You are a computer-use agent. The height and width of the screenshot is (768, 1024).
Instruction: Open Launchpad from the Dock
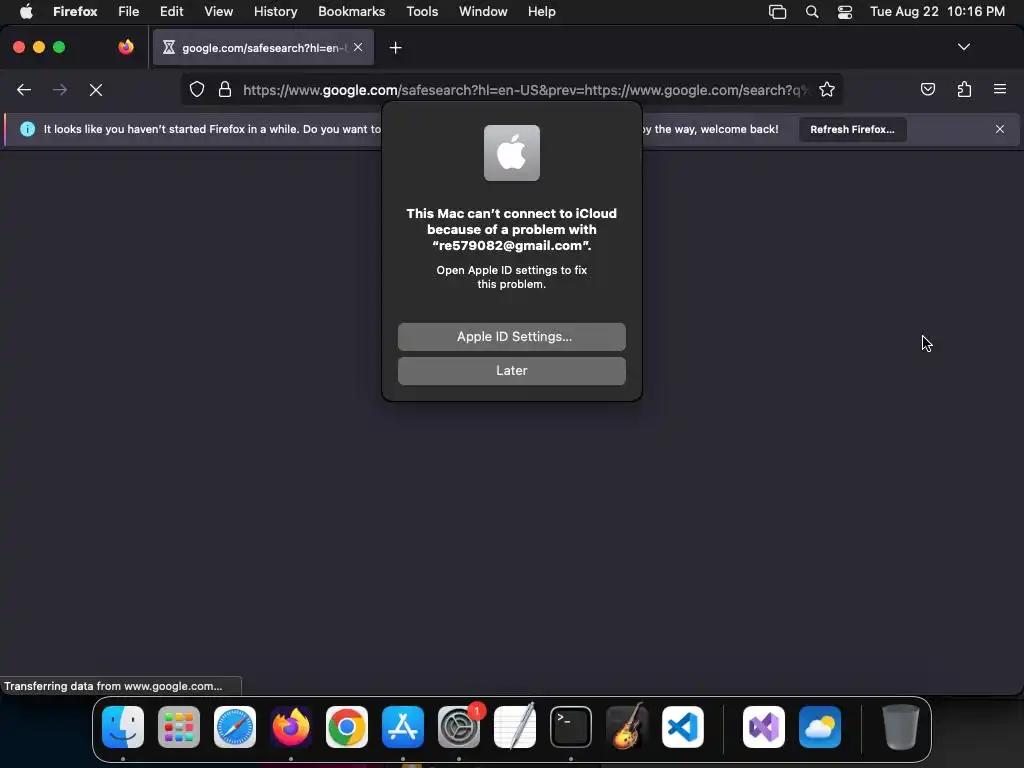click(179, 727)
